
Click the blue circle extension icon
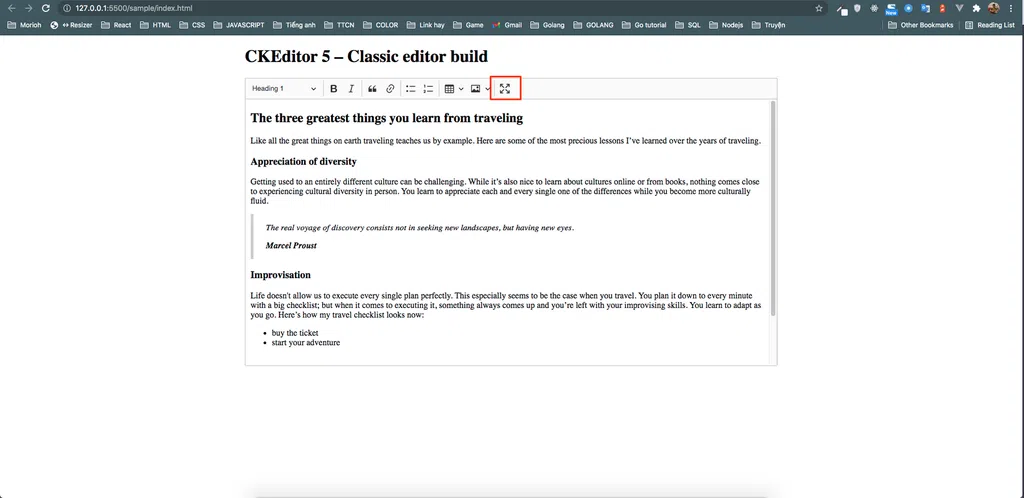908,8
